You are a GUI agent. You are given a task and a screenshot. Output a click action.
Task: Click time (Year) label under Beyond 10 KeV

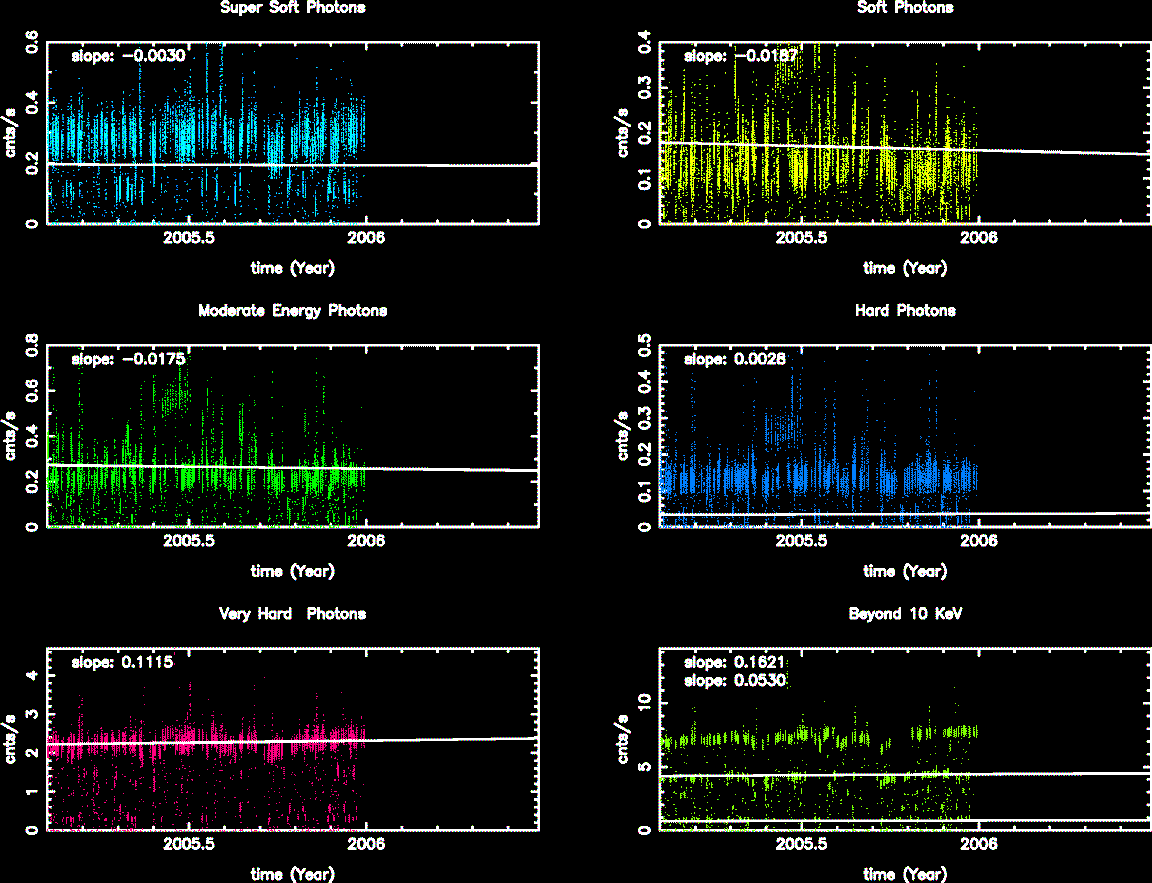[x=905, y=874]
